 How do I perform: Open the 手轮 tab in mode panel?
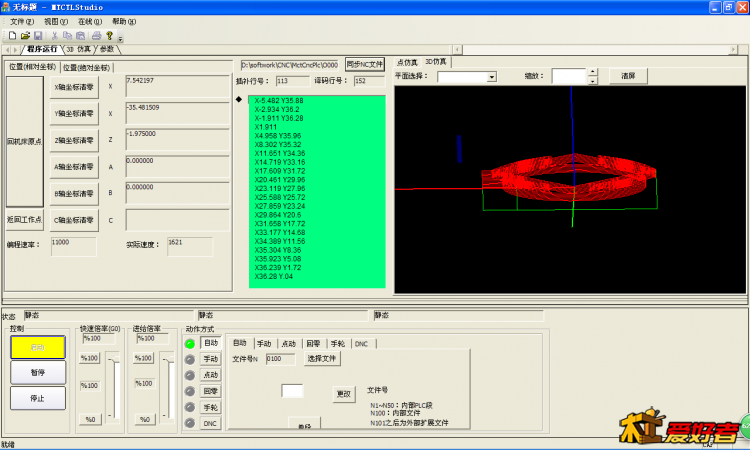click(338, 344)
